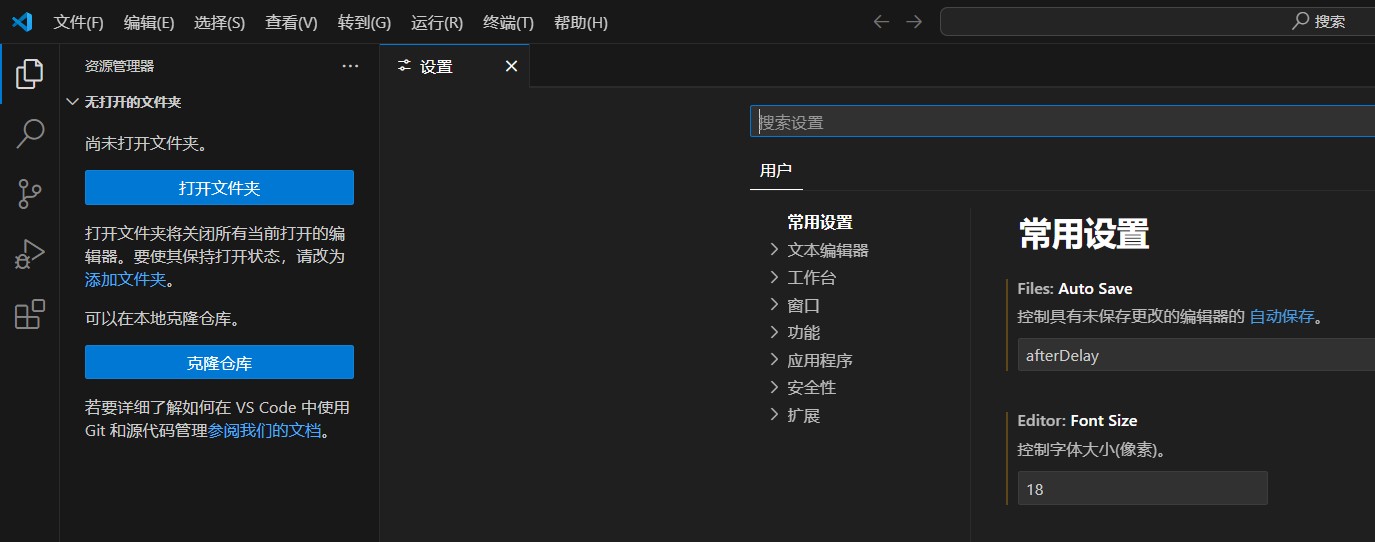Open the Auto Save afterDelay dropdown
Viewport: 1375px width, 542px height.
click(1196, 355)
